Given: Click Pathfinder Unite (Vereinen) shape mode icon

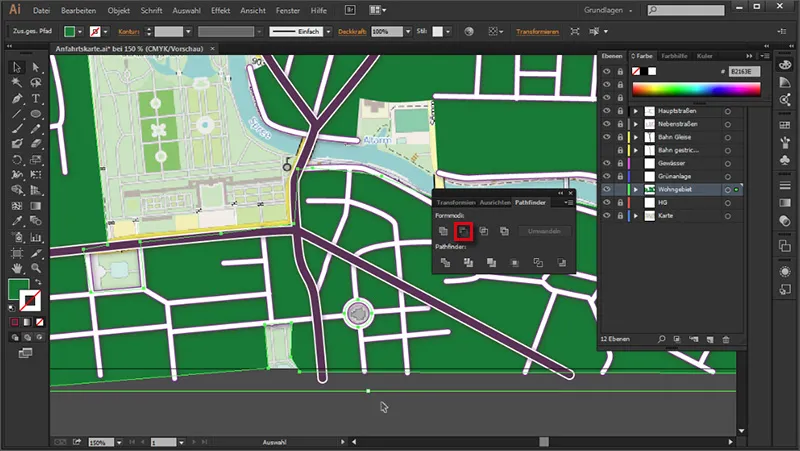Looking at the screenshot, I should pyautogui.click(x=443, y=232).
